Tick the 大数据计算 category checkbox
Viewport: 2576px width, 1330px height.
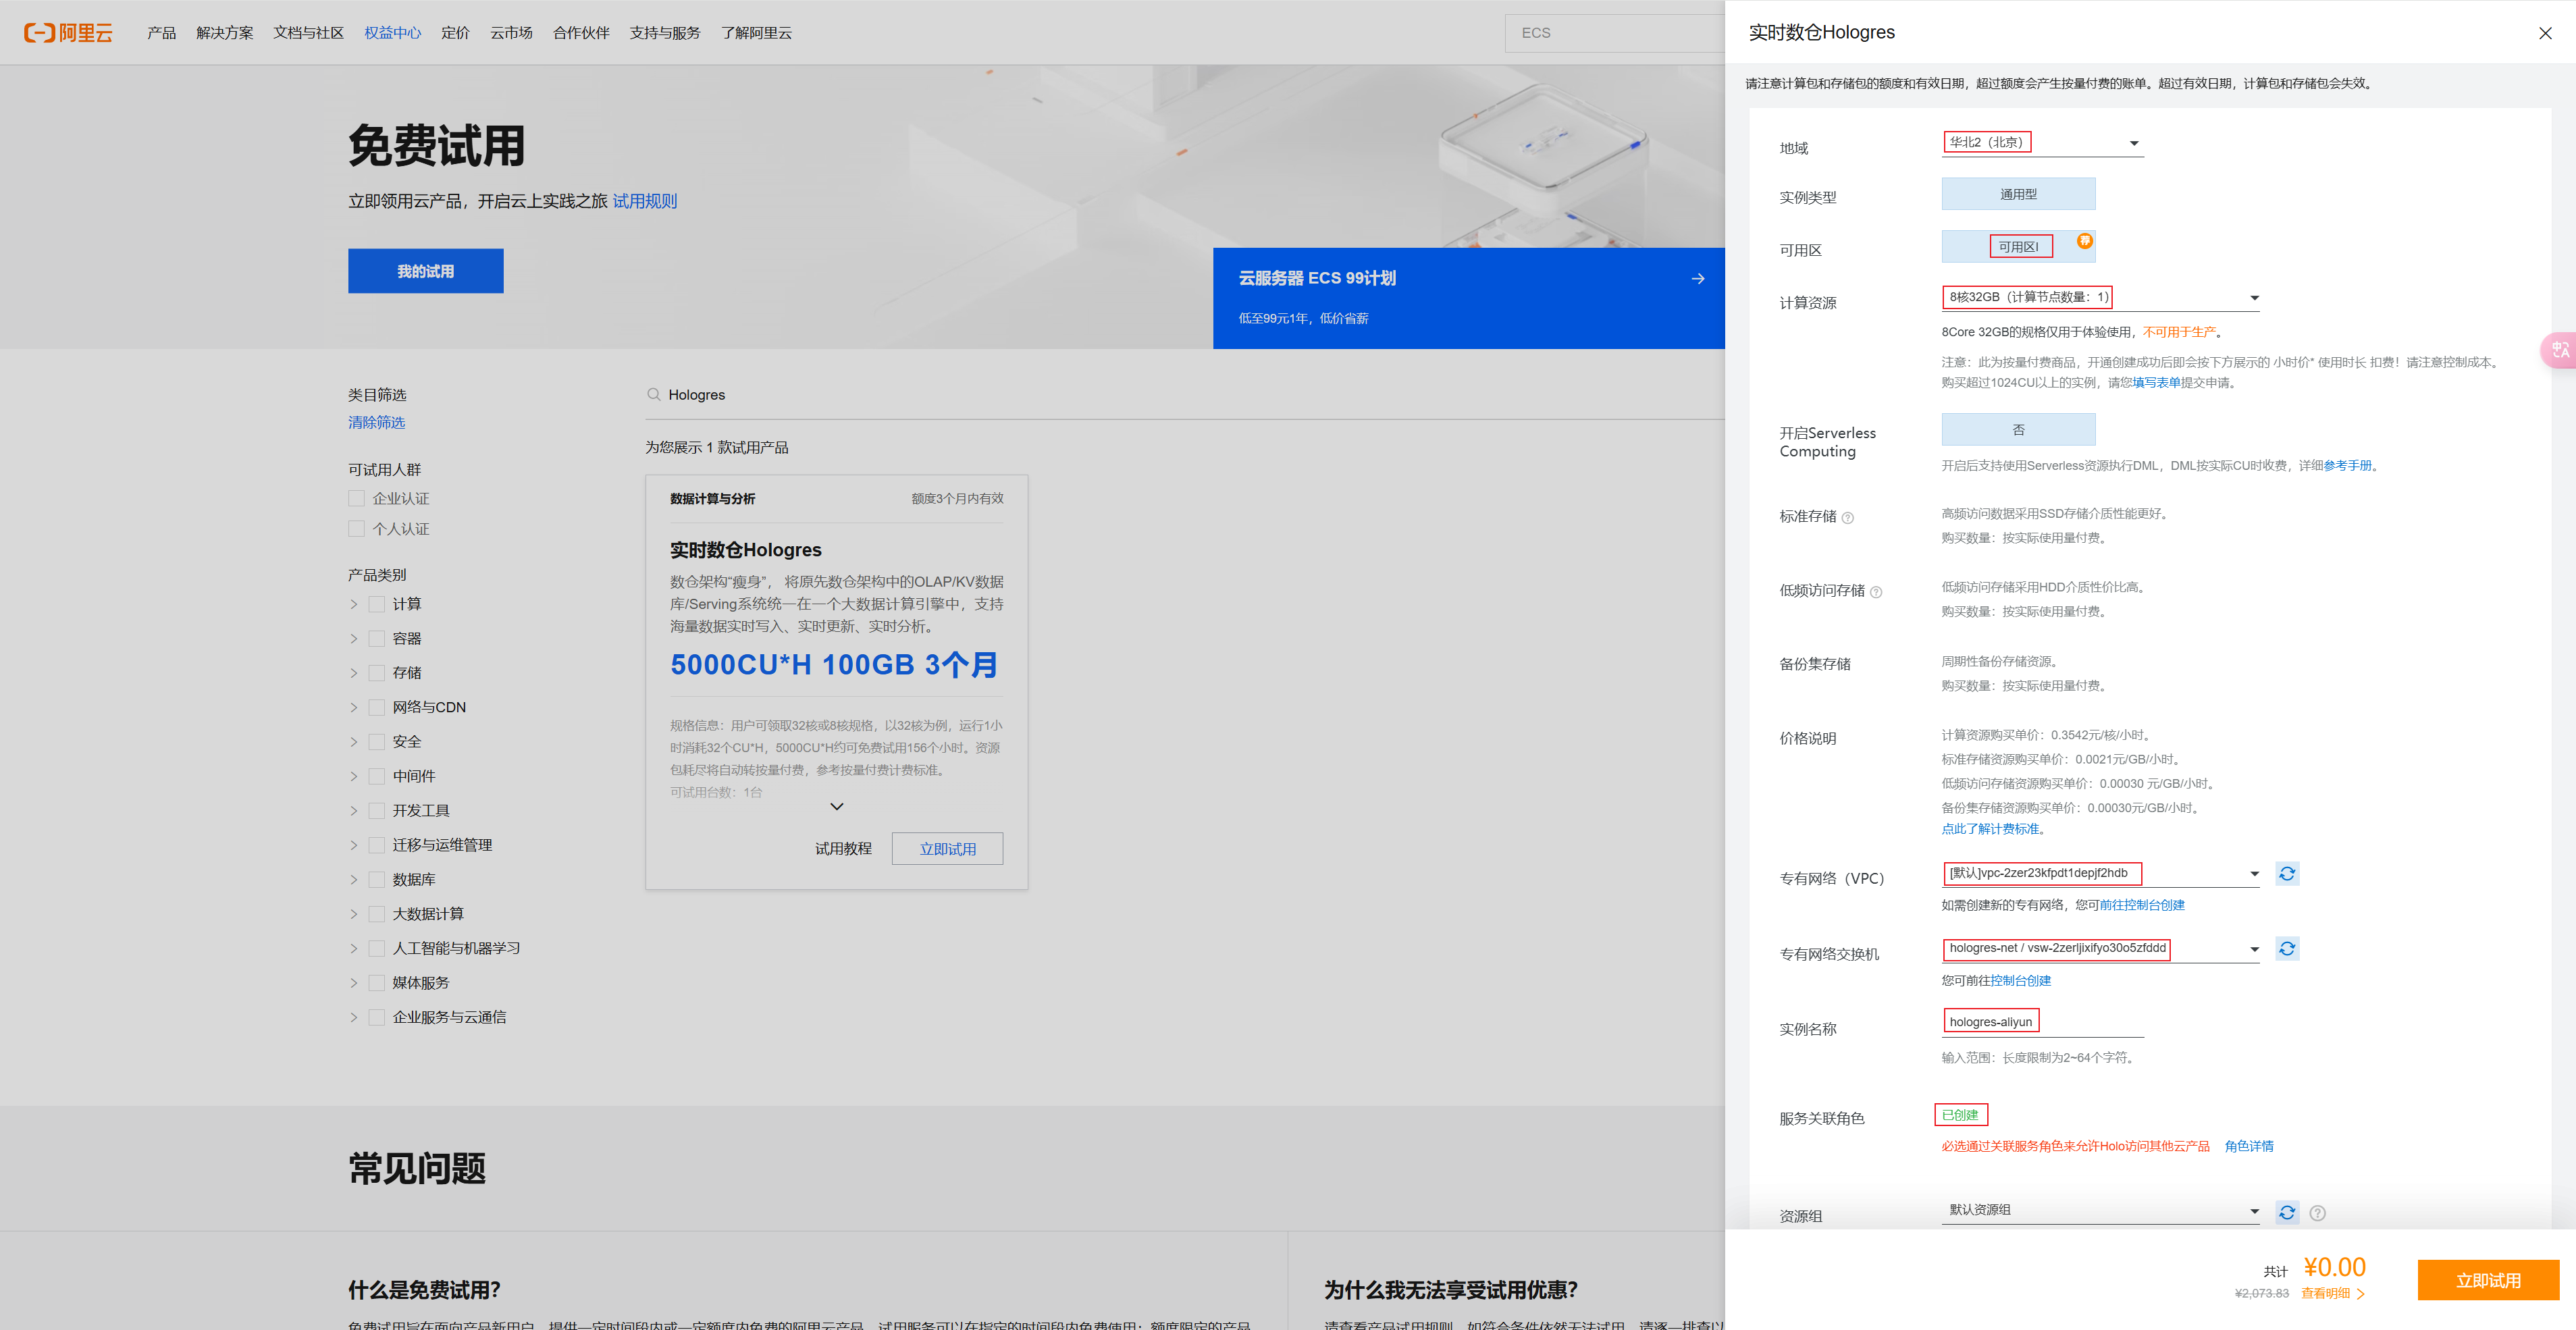[x=377, y=914]
